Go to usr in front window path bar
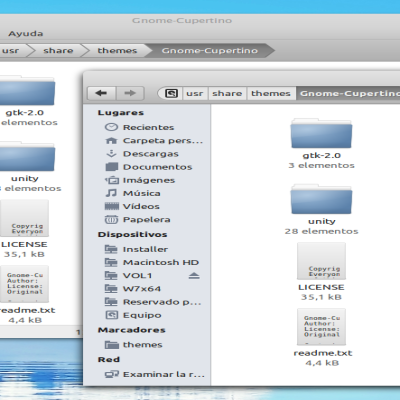The height and width of the screenshot is (400, 400). (195, 93)
